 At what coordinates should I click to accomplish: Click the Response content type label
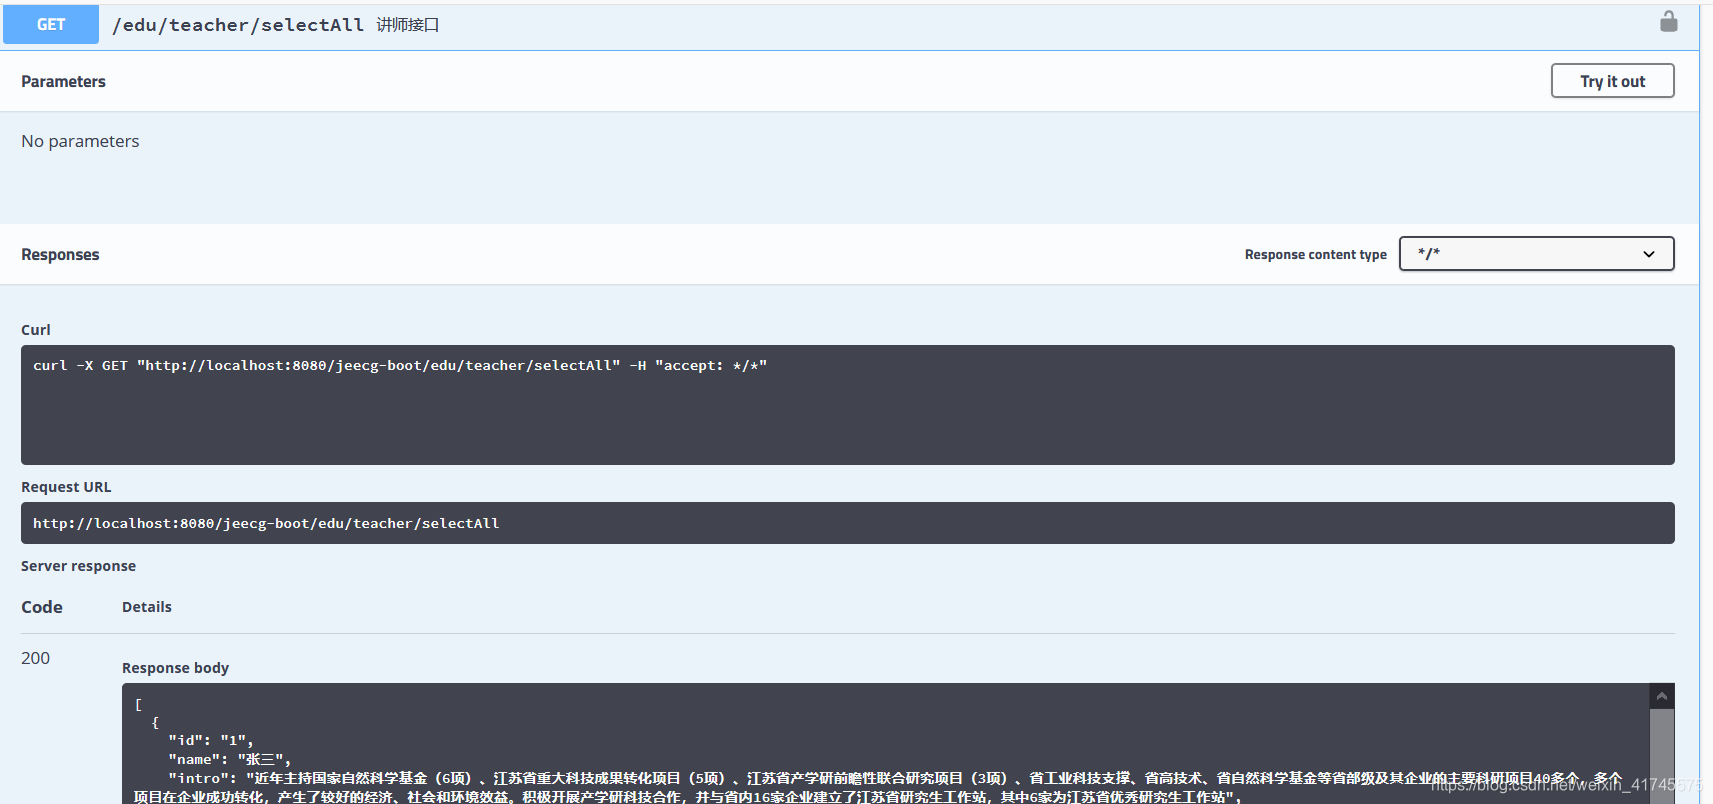click(x=1315, y=255)
